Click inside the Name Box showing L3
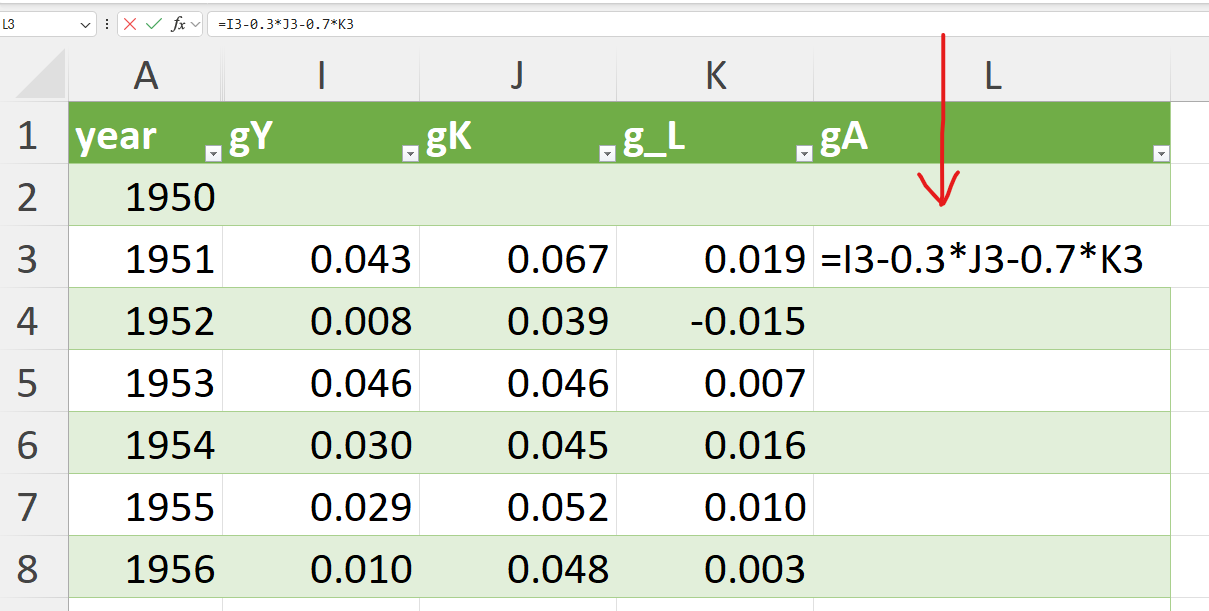 tap(45, 25)
